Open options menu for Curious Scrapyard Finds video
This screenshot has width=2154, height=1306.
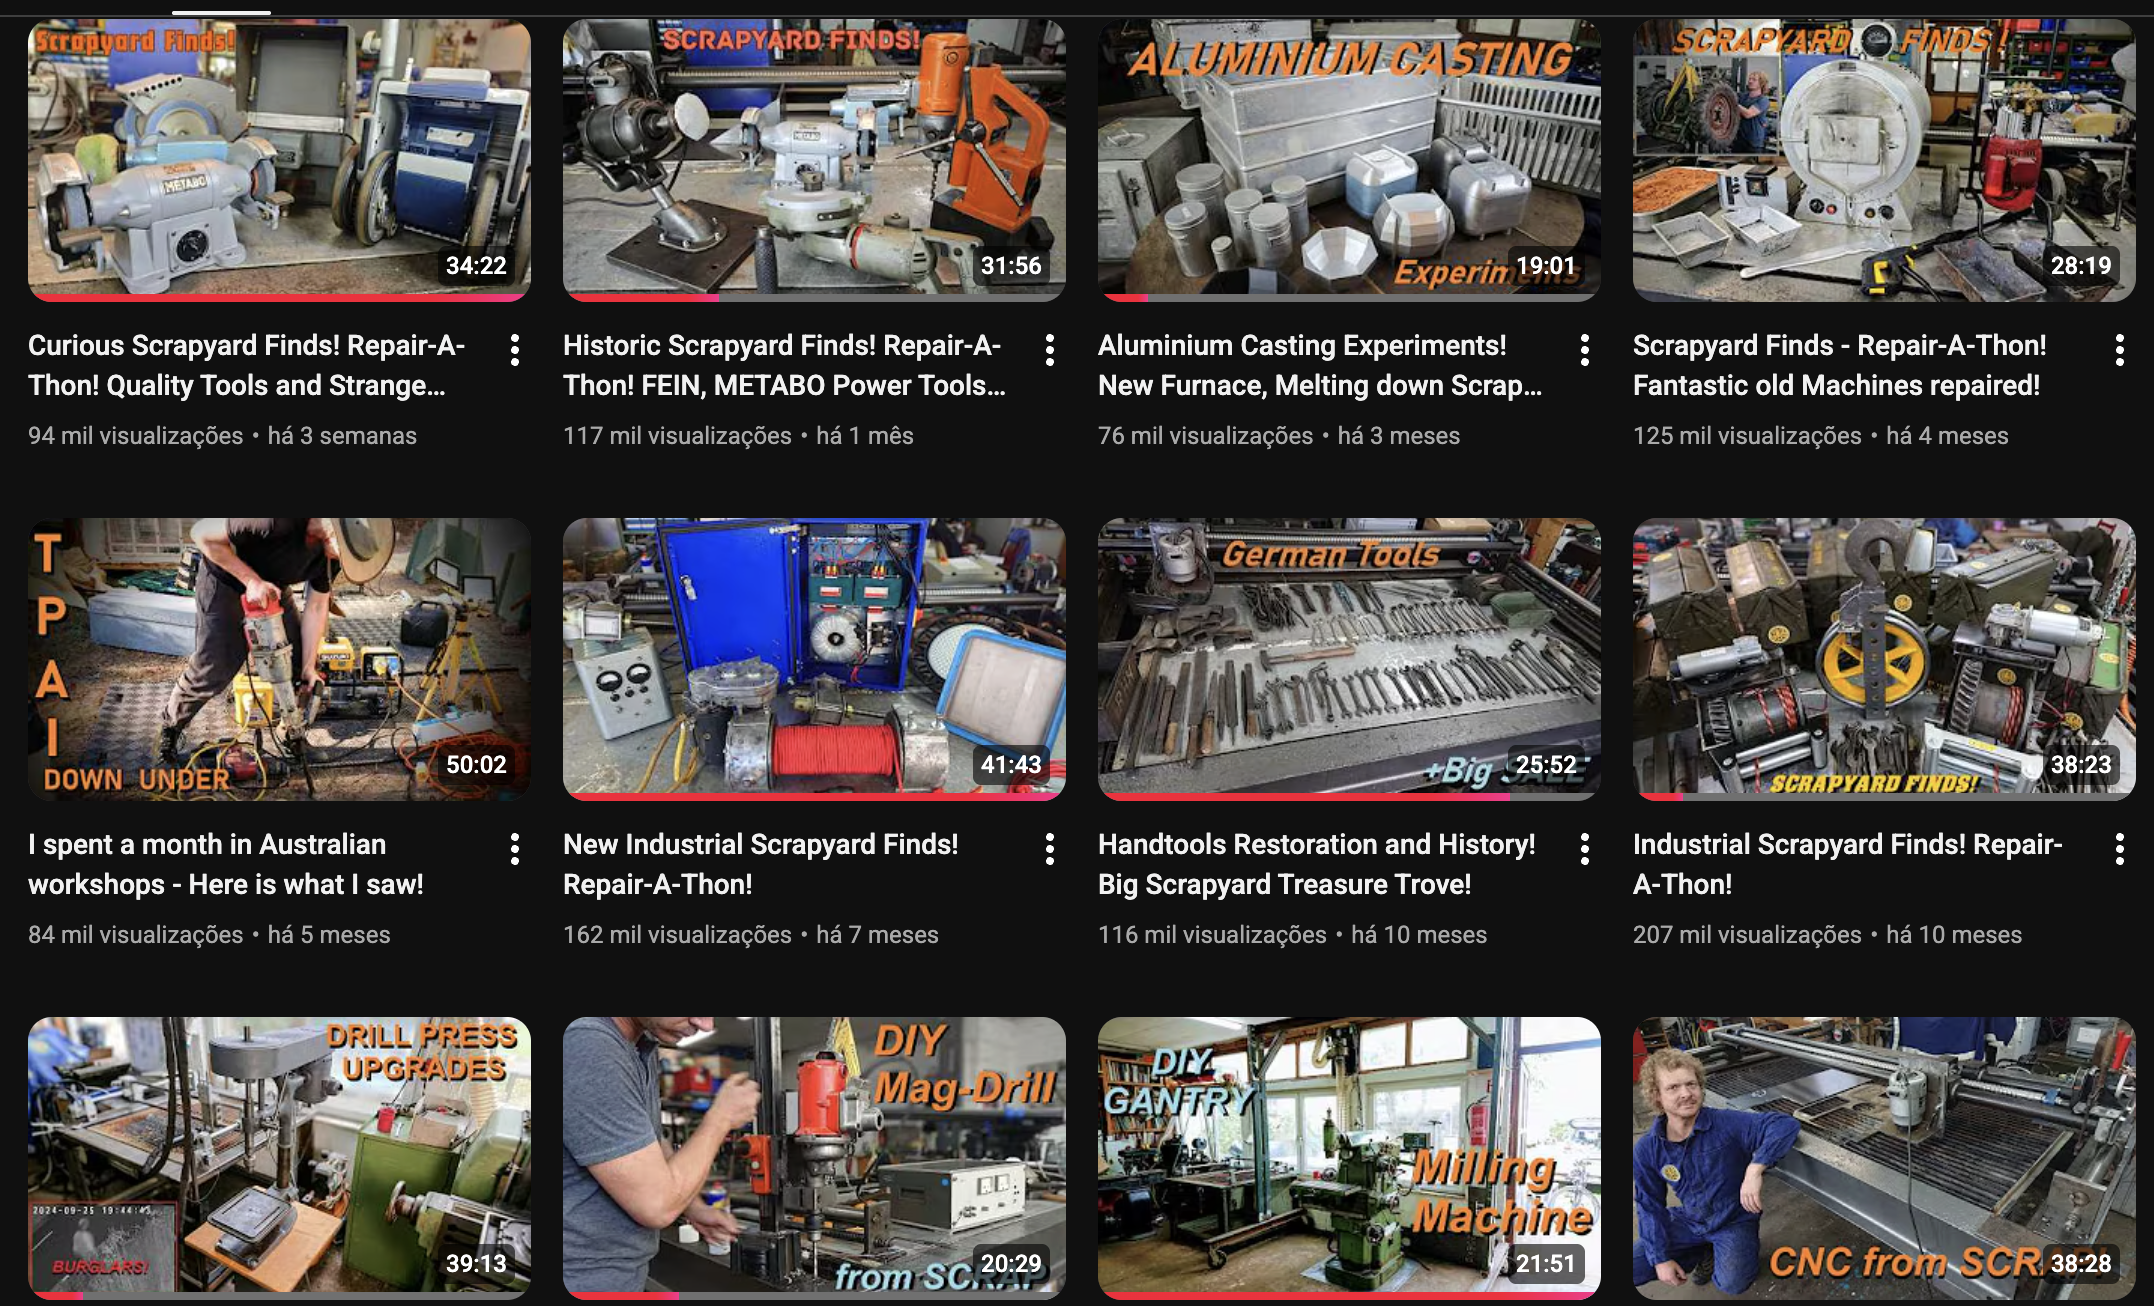515,350
